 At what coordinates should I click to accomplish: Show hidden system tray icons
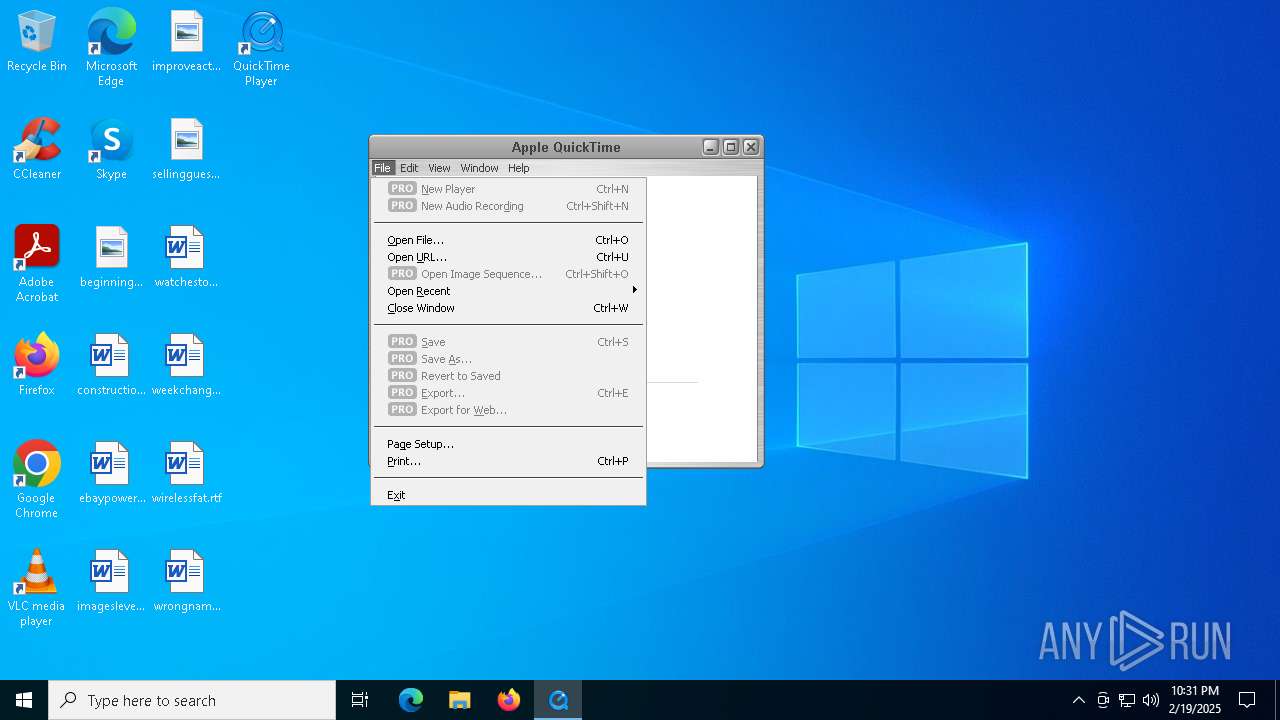(x=1078, y=700)
